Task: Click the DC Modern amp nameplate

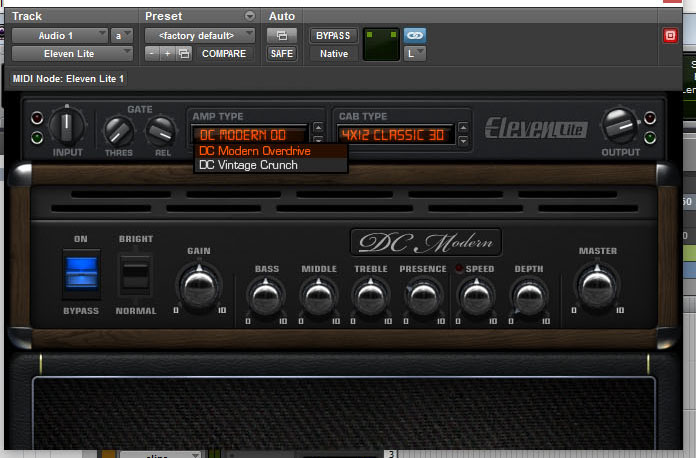Action: point(426,242)
